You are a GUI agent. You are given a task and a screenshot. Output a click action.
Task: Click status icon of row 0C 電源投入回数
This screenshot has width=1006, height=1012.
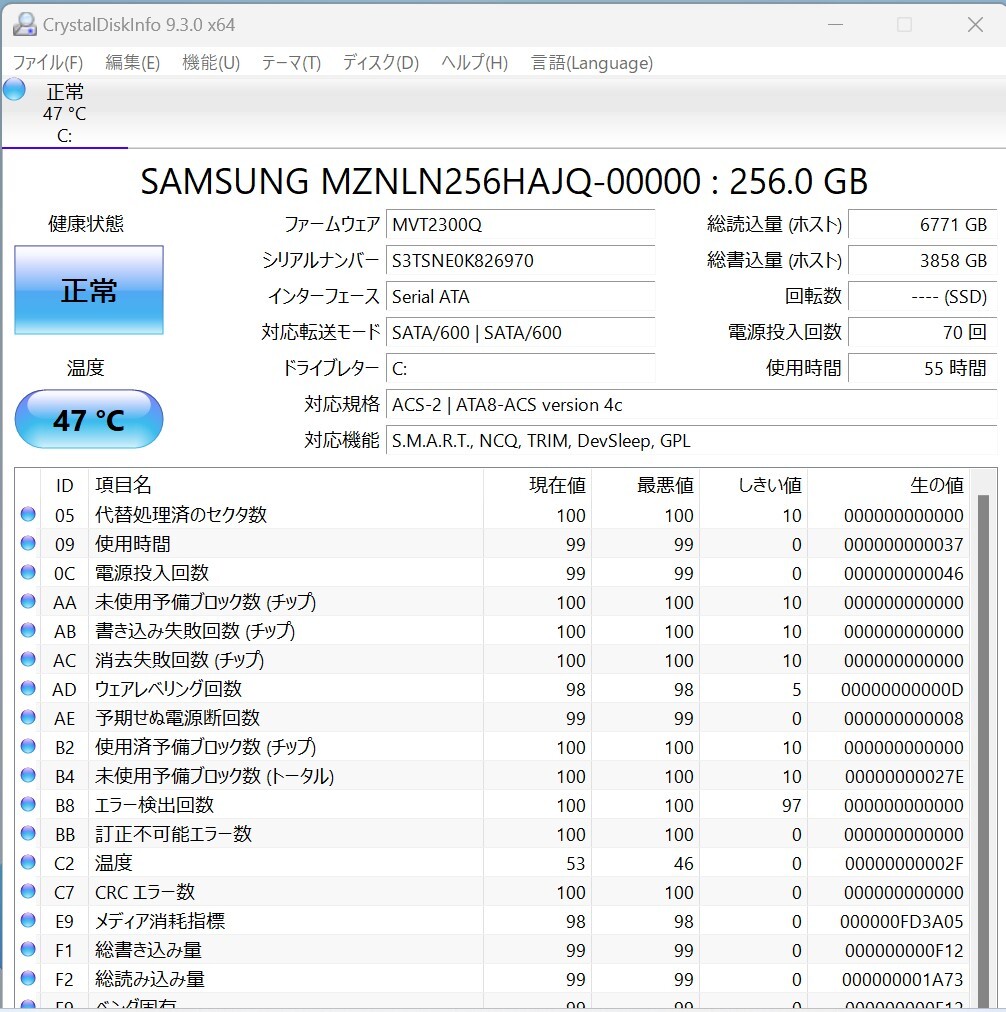pos(28,572)
